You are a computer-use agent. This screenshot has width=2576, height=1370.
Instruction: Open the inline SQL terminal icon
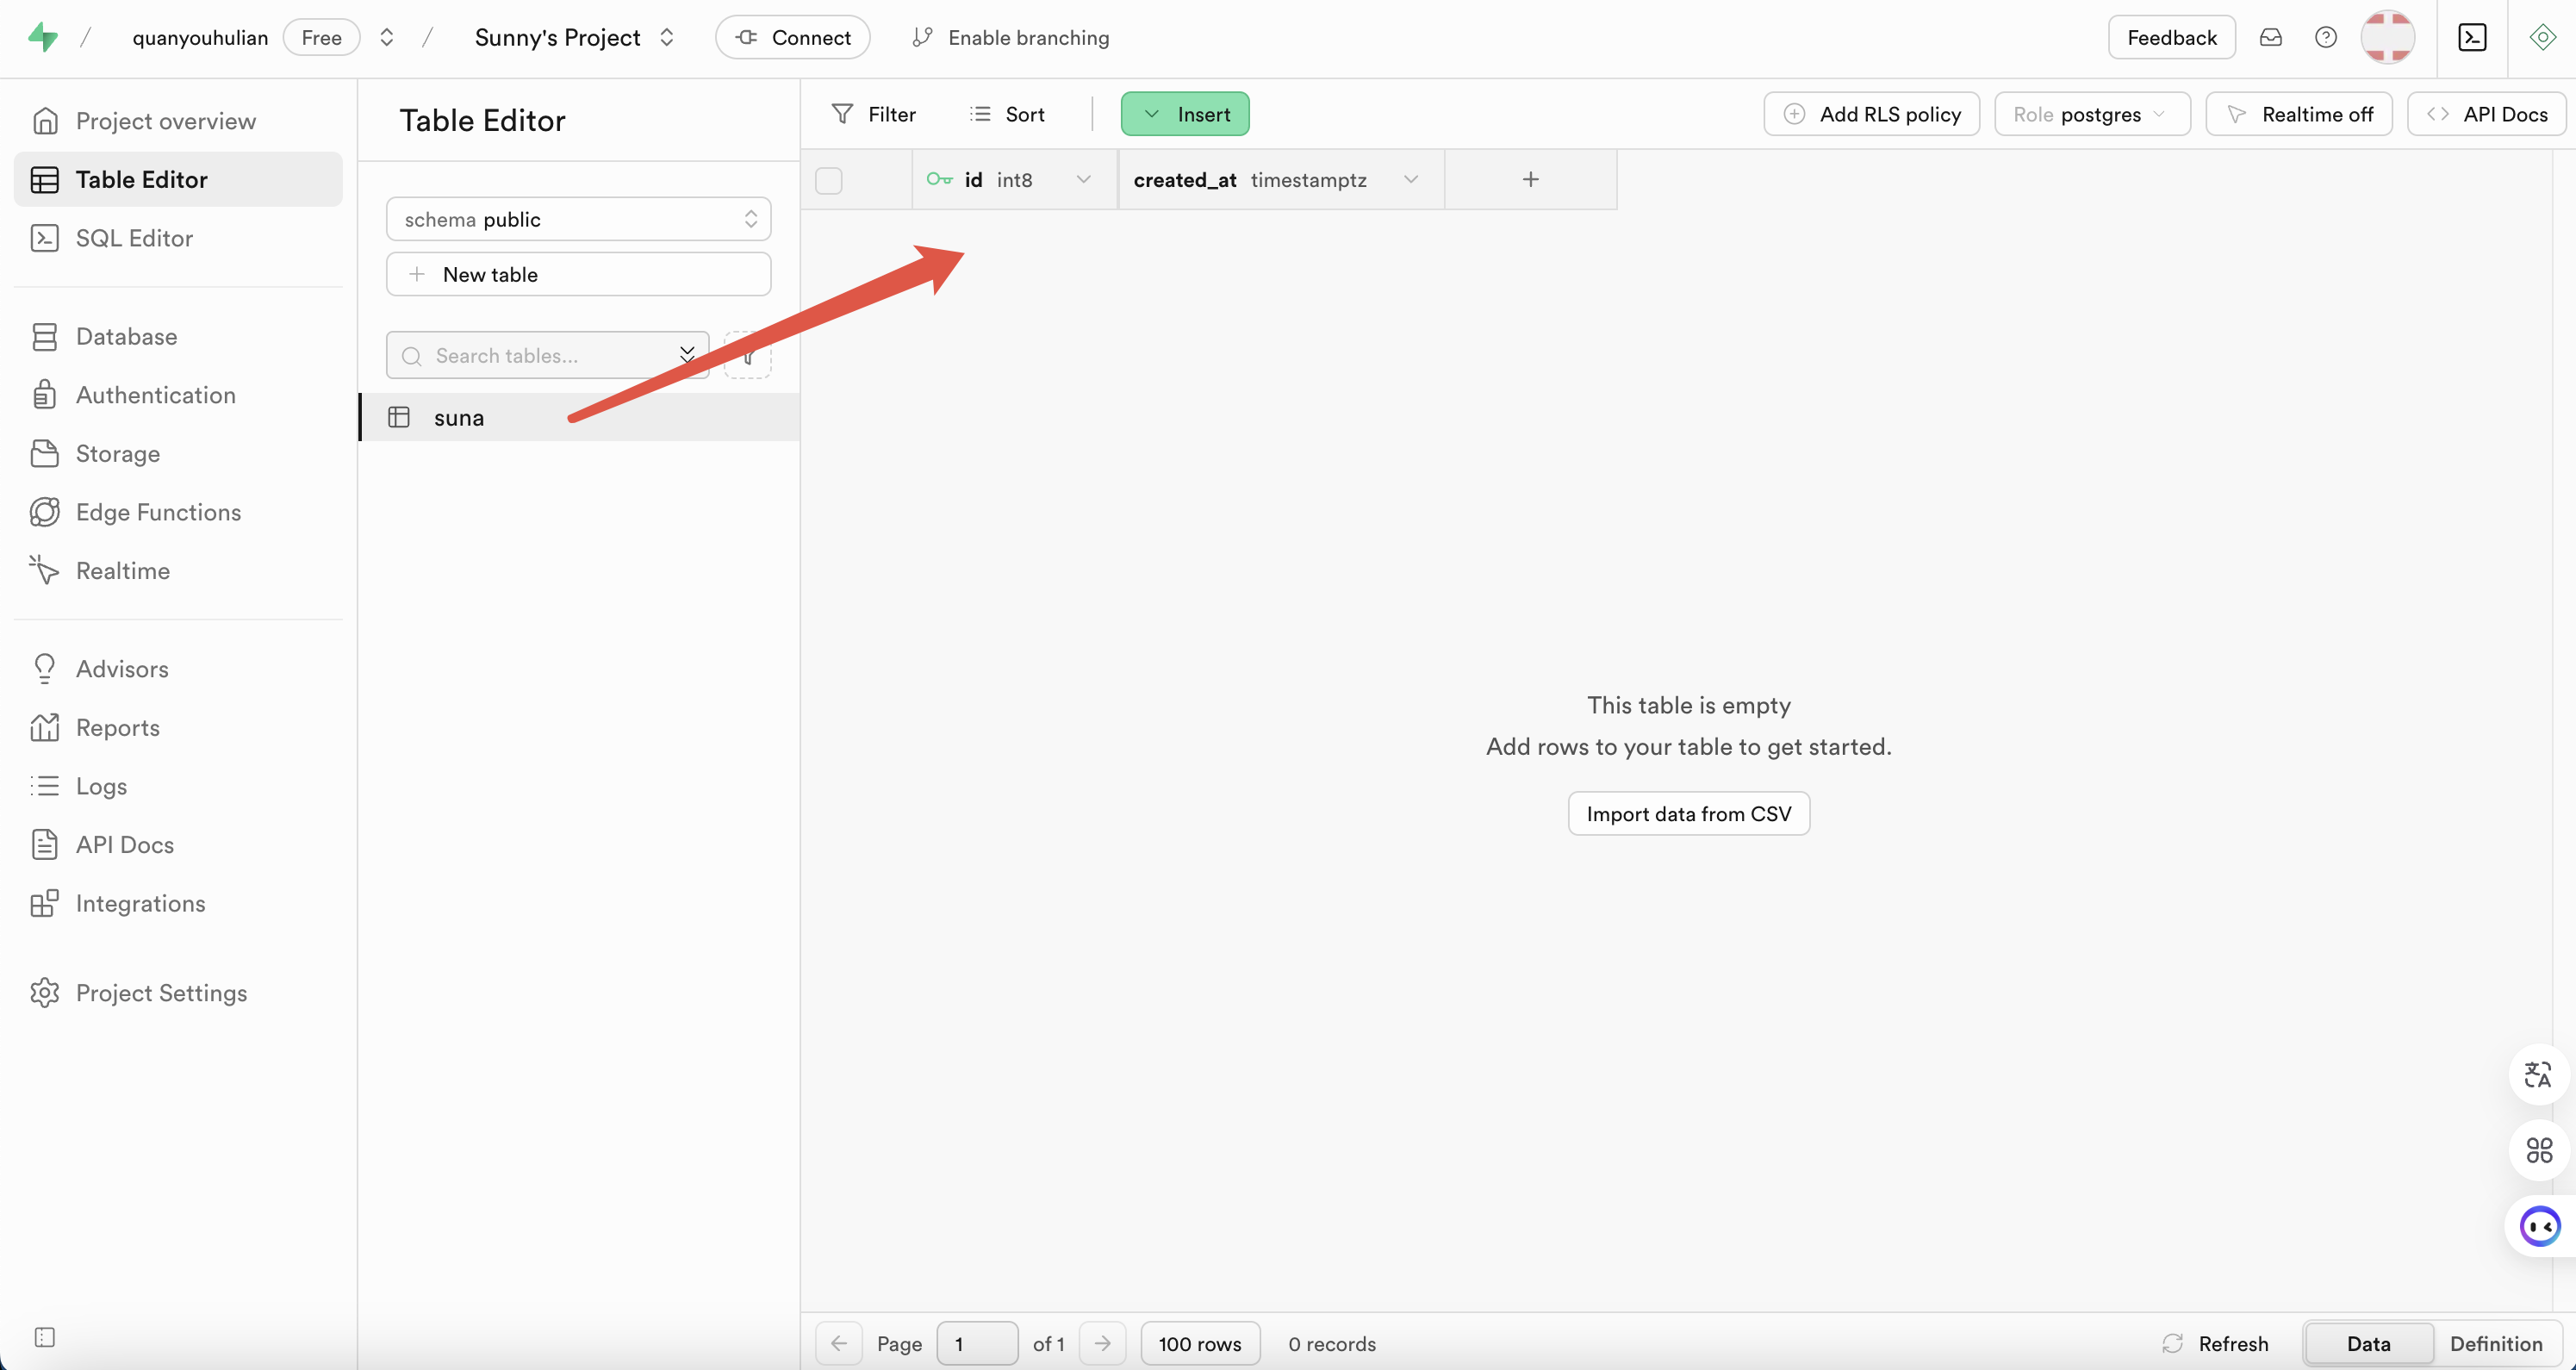(x=2472, y=37)
